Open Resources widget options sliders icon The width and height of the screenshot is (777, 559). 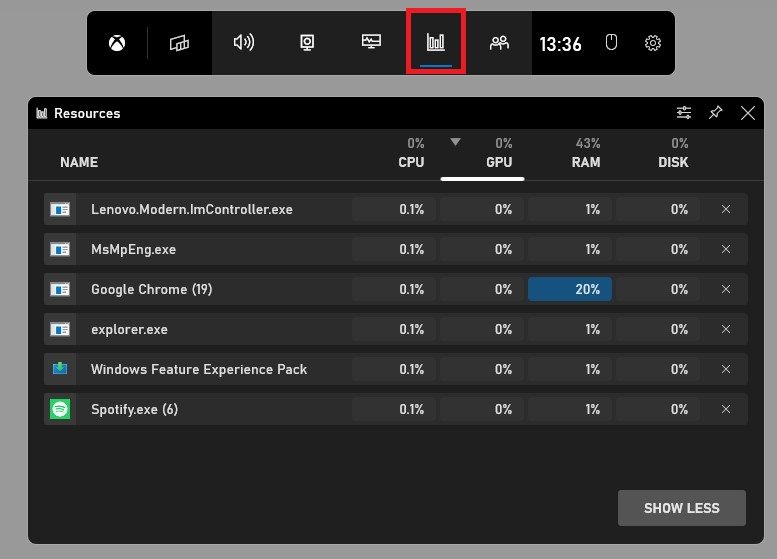coord(684,113)
